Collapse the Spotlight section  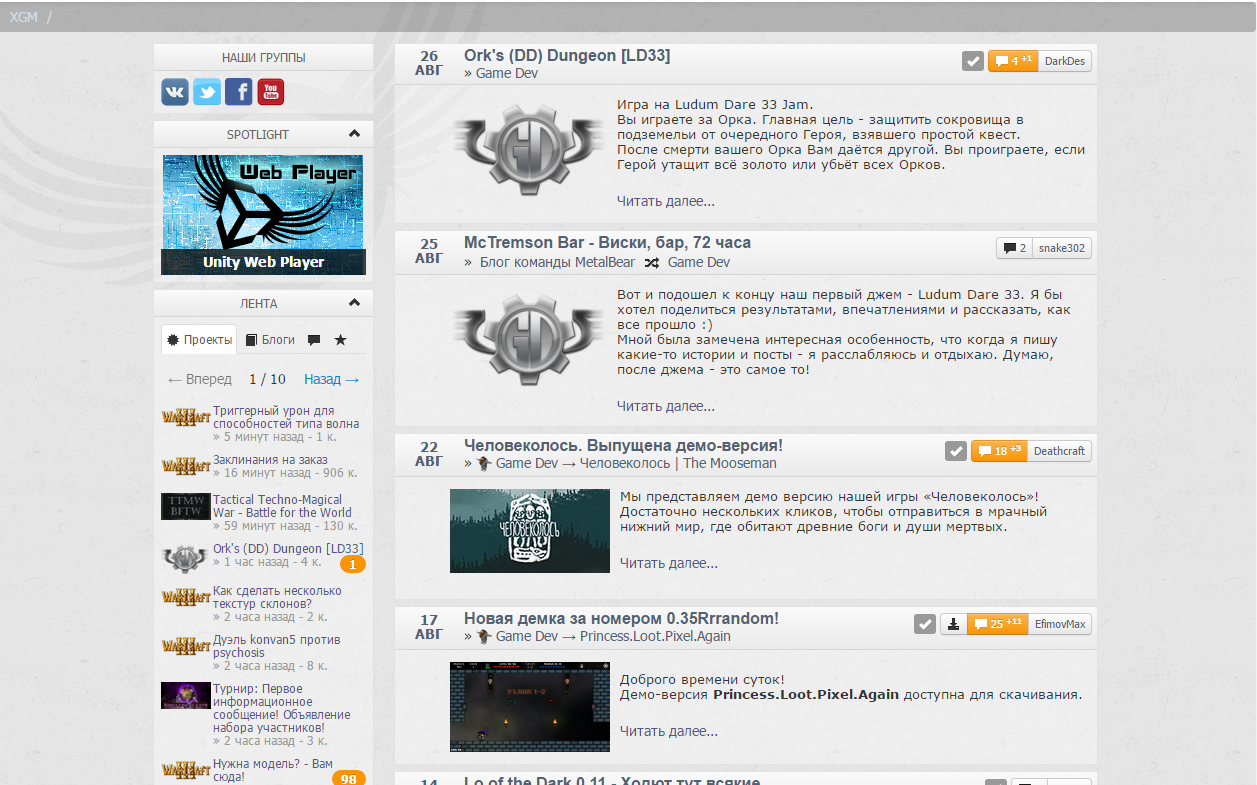(354, 134)
